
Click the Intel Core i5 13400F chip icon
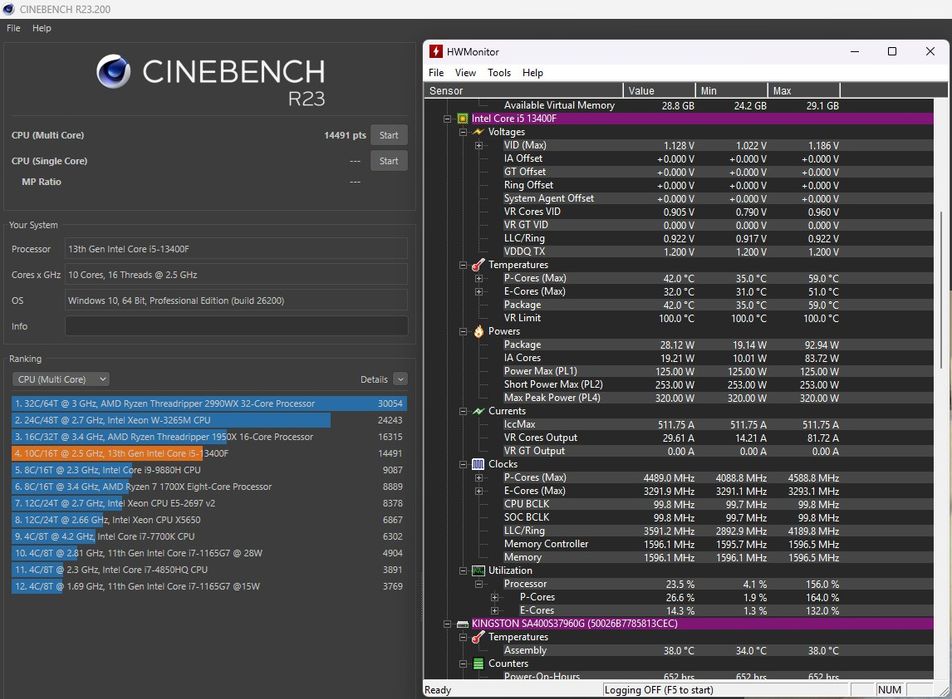coord(462,118)
